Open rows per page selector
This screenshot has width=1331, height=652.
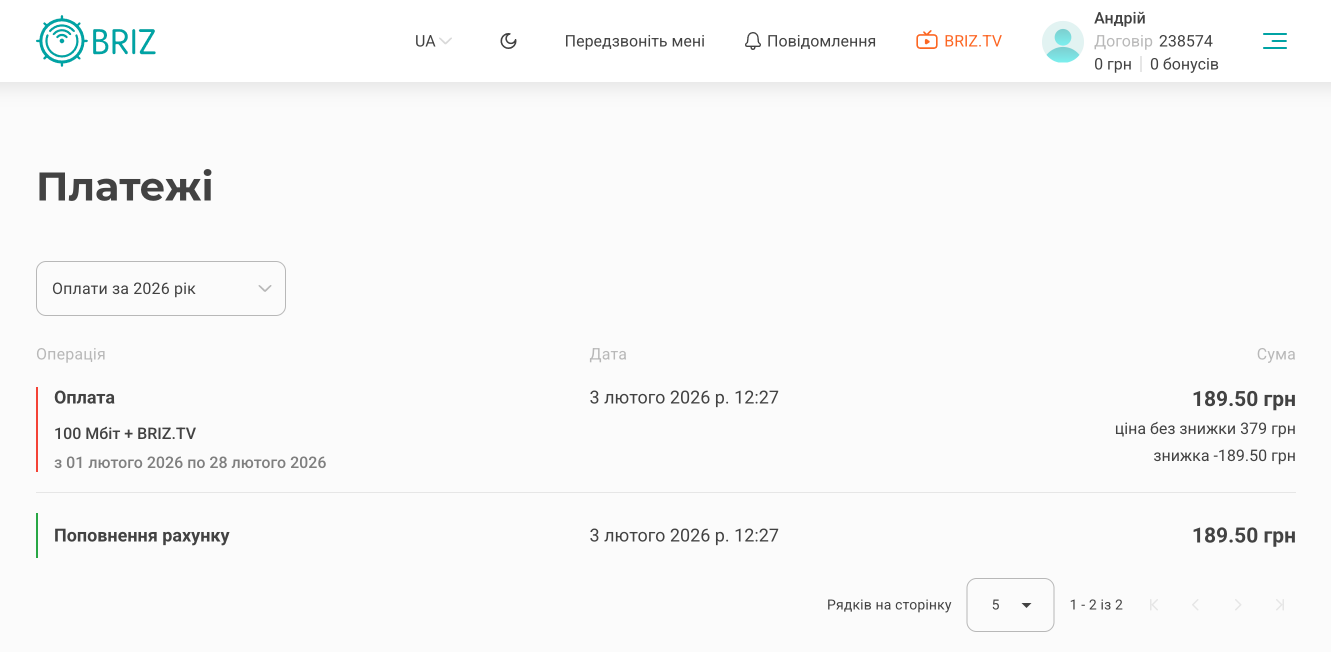pos(1010,605)
